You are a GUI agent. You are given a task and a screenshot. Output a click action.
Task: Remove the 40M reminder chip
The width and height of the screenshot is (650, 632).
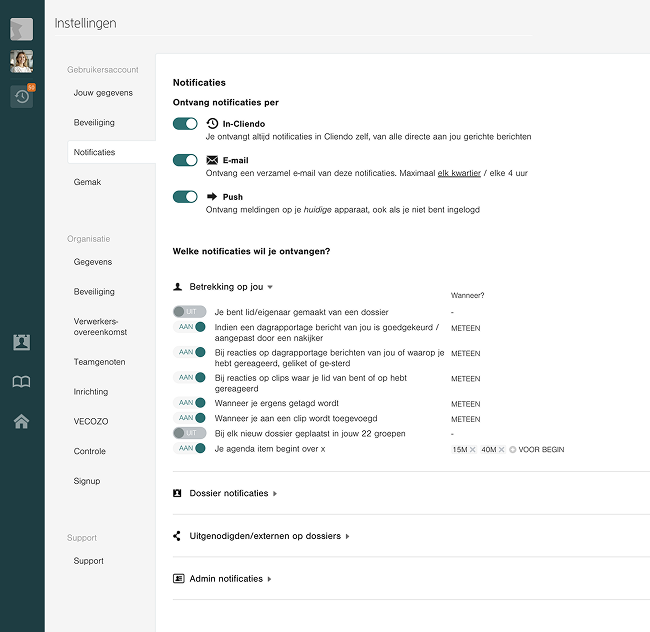(501, 450)
